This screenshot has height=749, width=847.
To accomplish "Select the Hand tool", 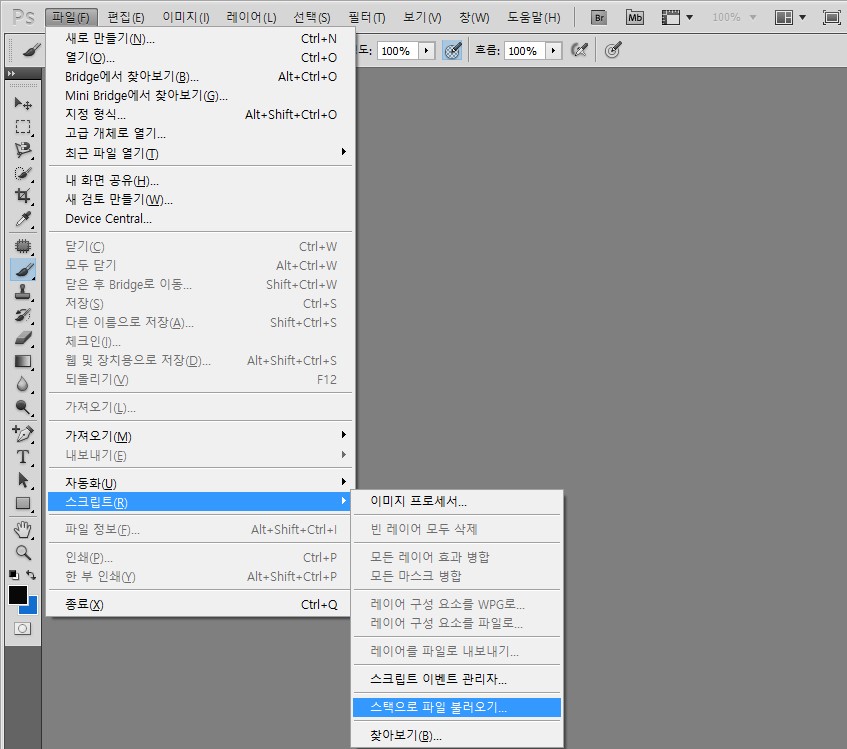I will 23,530.
